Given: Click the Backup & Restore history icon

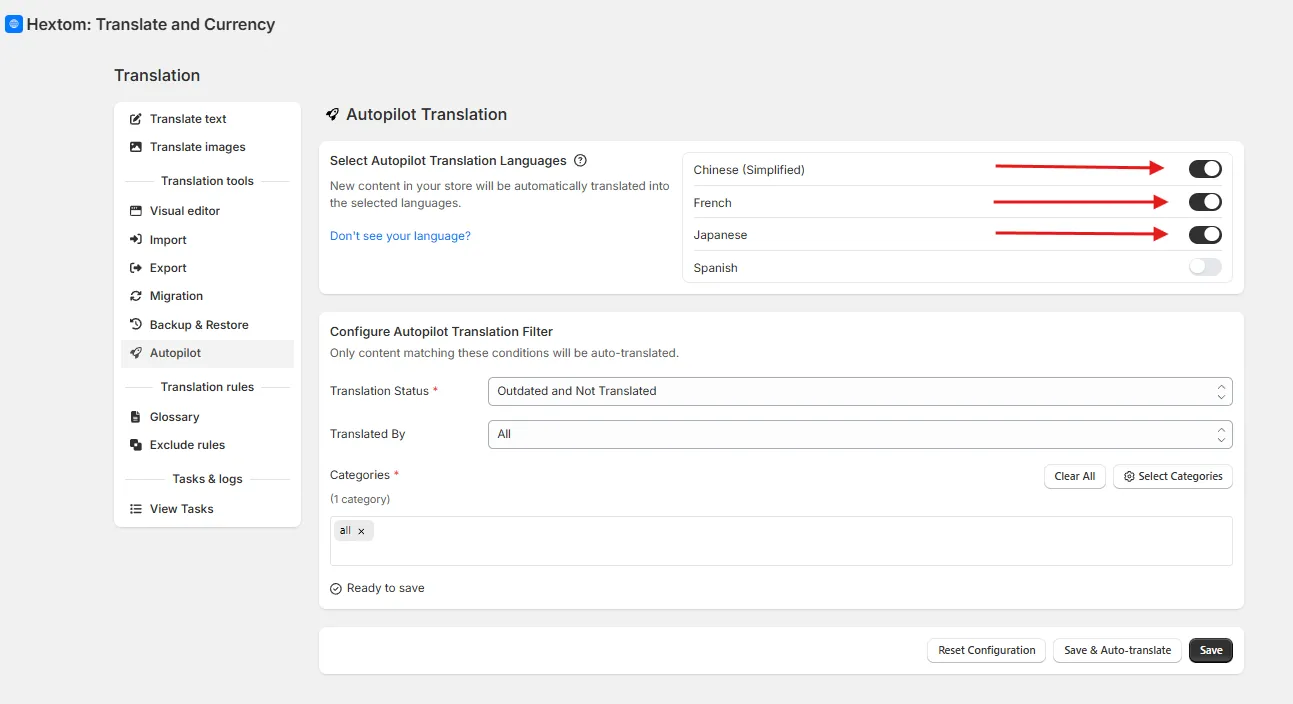Looking at the screenshot, I should [x=136, y=325].
